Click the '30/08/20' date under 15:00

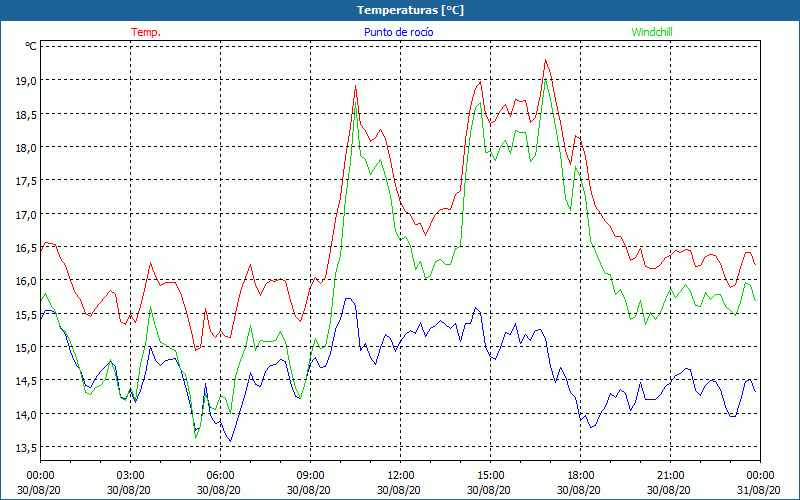tap(489, 490)
